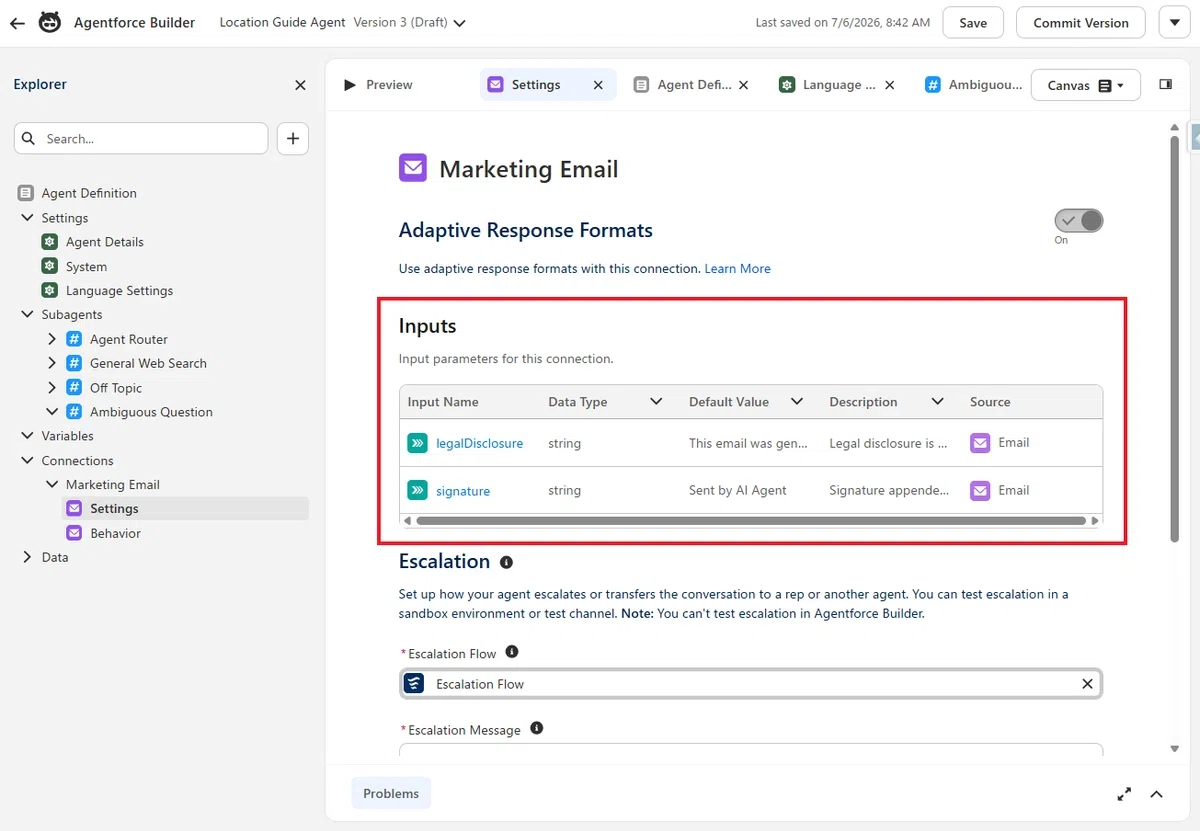
Task: Click the info icon beside Escalation Flow label
Action: (512, 652)
